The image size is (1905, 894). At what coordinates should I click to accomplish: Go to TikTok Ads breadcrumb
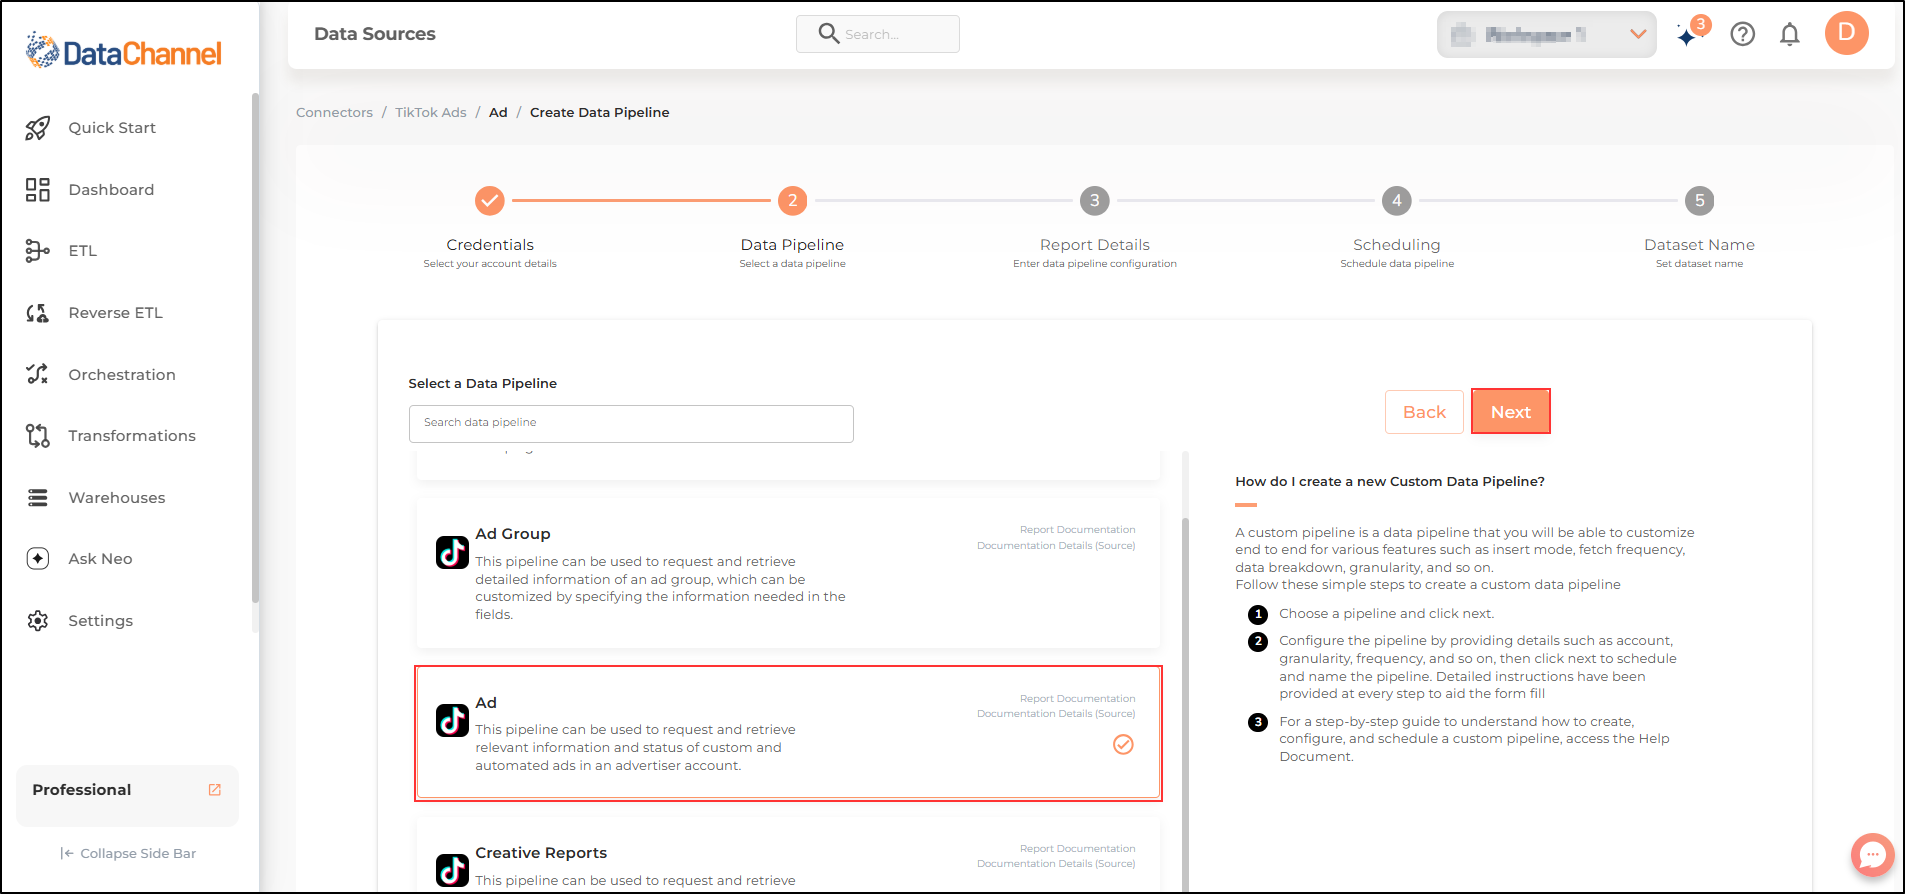431,113
